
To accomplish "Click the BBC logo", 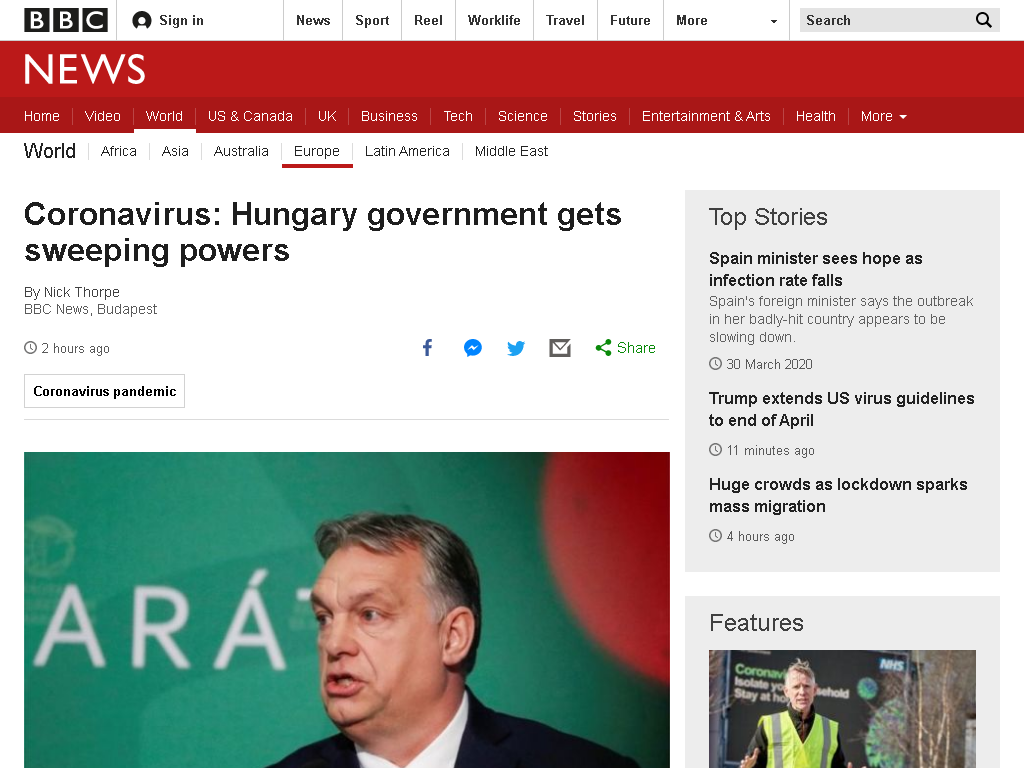I will pos(66,20).
